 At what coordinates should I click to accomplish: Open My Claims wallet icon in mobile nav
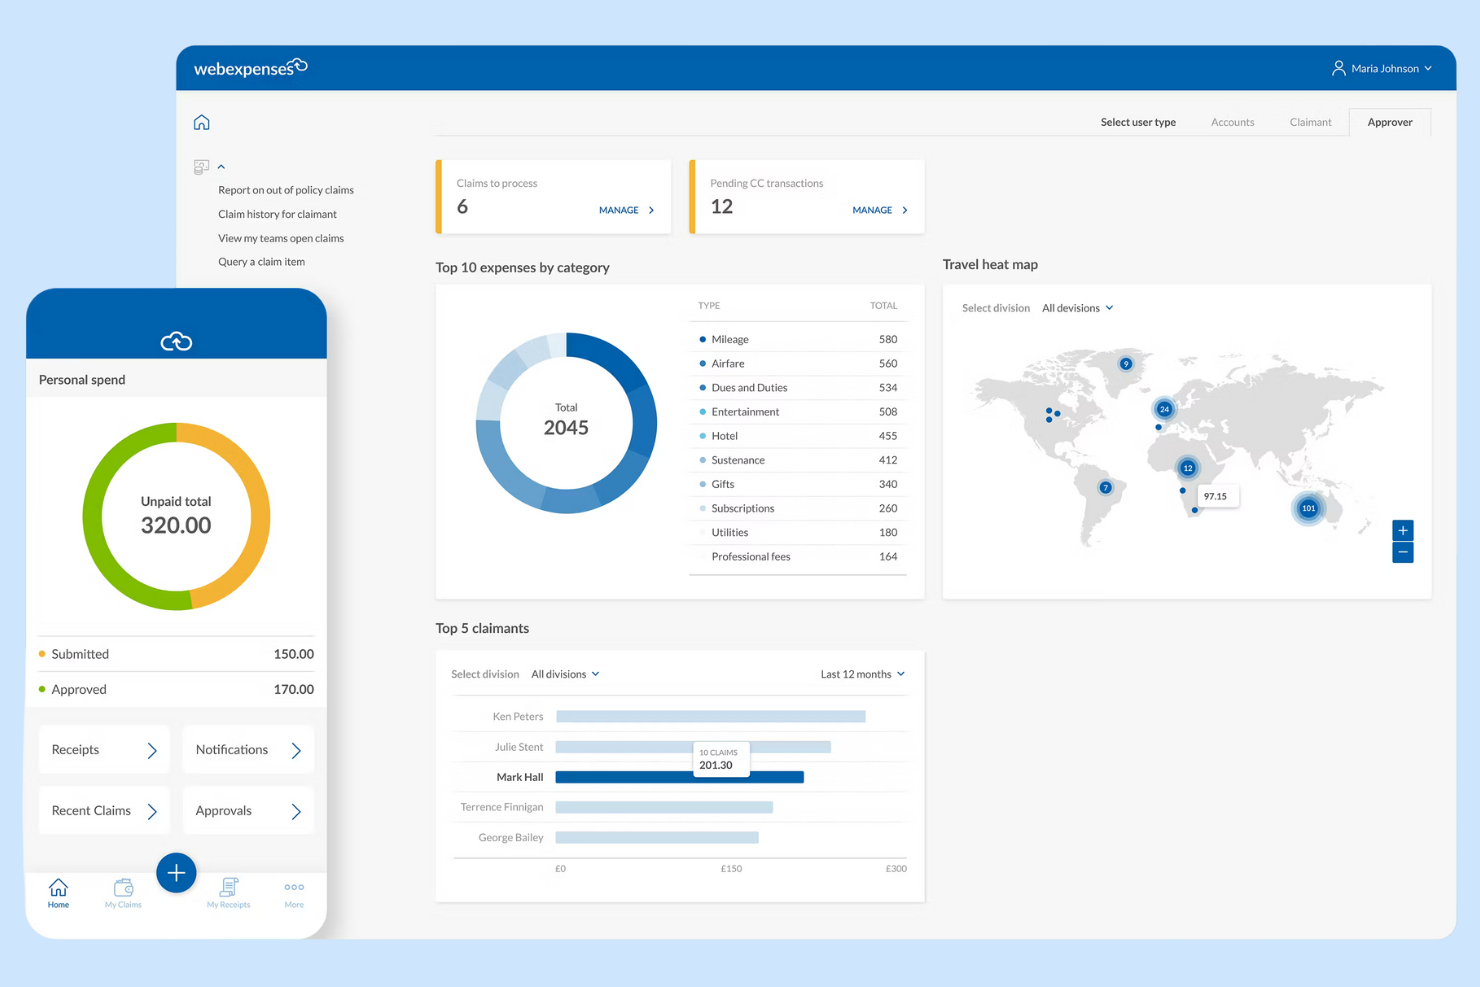click(x=122, y=889)
